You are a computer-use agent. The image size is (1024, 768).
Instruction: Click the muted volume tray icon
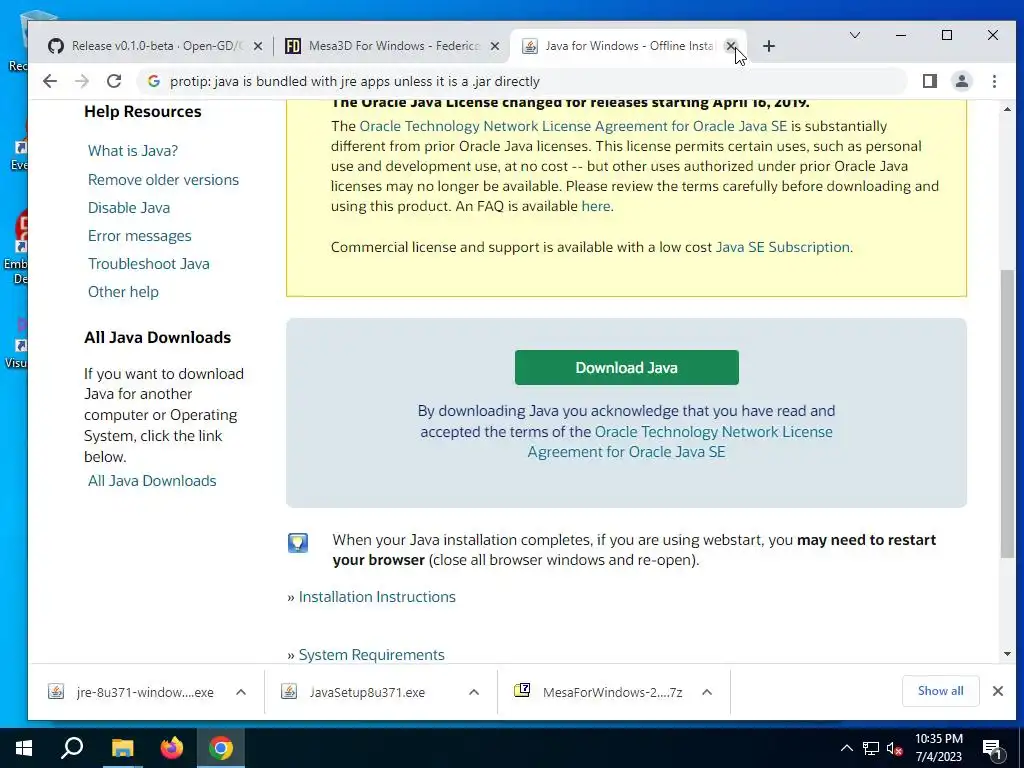point(894,748)
